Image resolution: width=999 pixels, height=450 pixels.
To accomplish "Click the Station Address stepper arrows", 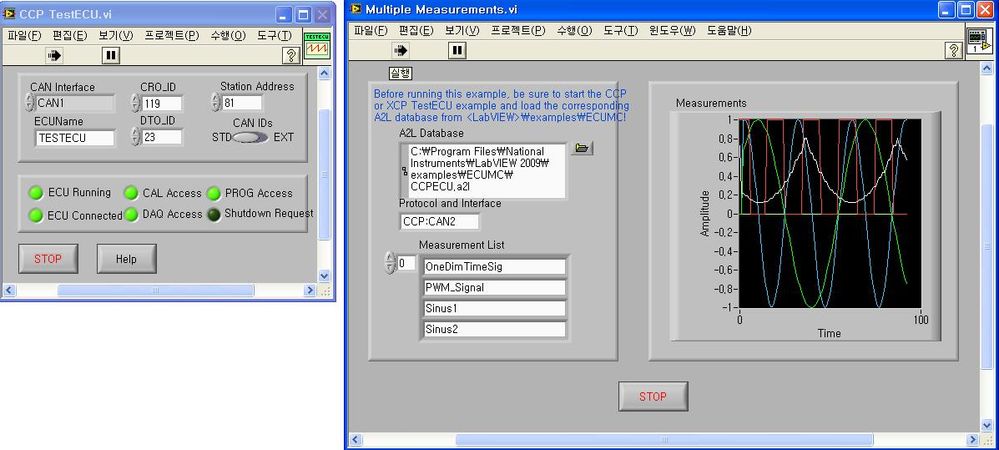I will (x=216, y=102).
